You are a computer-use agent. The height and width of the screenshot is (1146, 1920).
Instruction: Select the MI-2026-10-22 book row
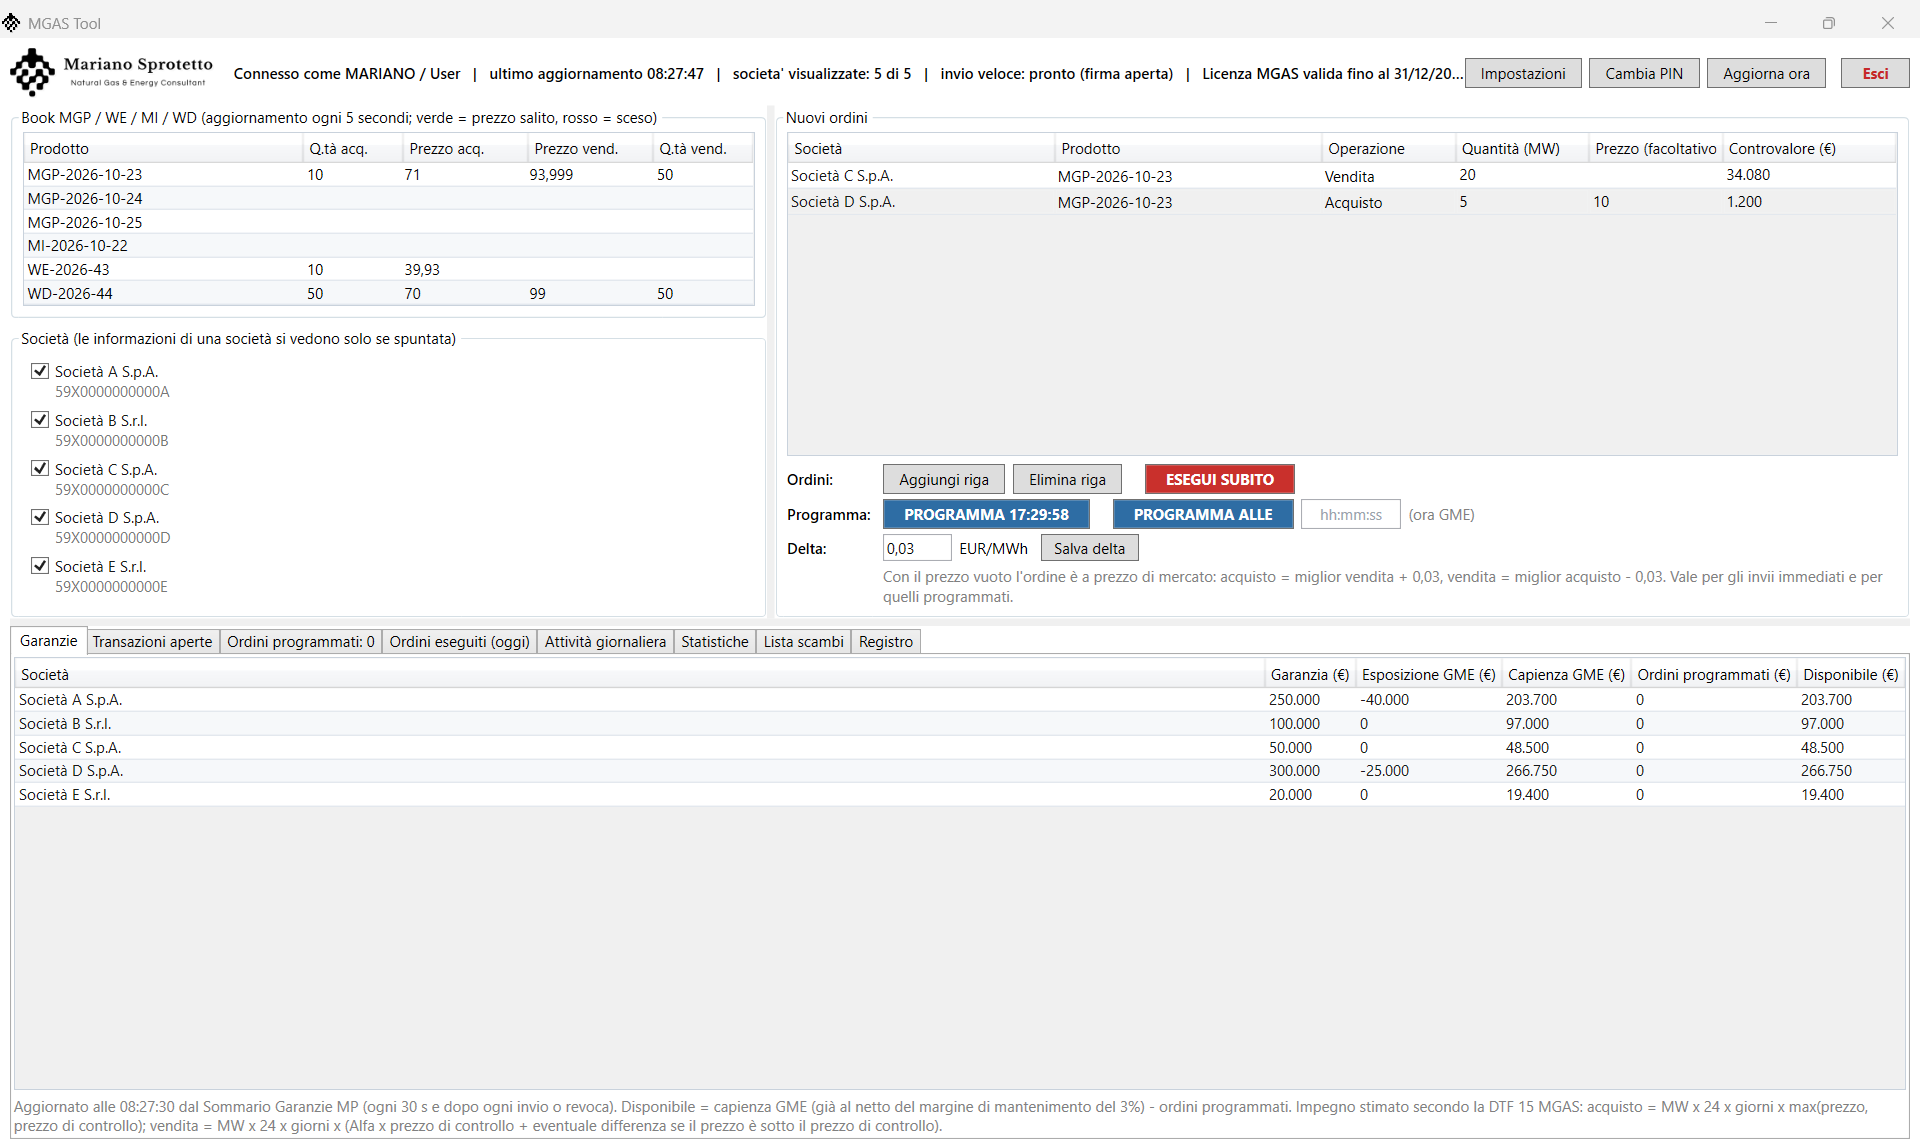click(x=389, y=246)
